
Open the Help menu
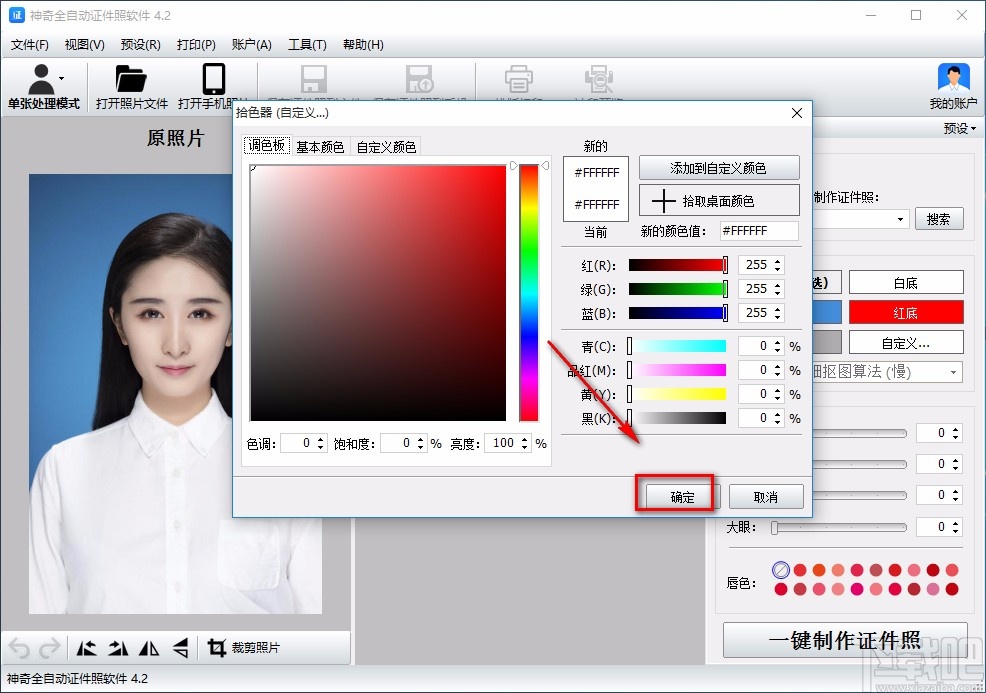pyautogui.click(x=363, y=45)
